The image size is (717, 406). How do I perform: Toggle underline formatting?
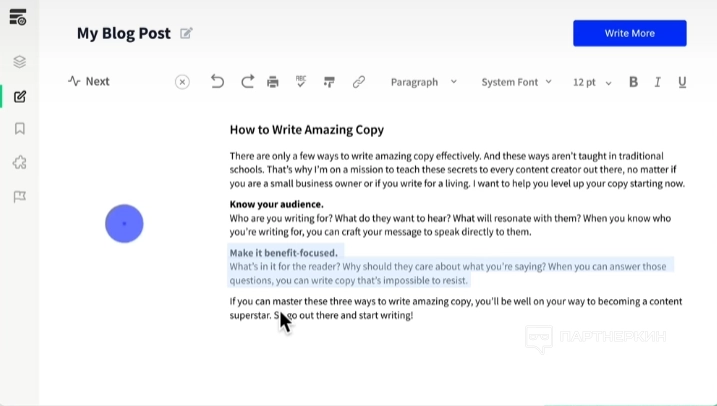[x=682, y=82]
